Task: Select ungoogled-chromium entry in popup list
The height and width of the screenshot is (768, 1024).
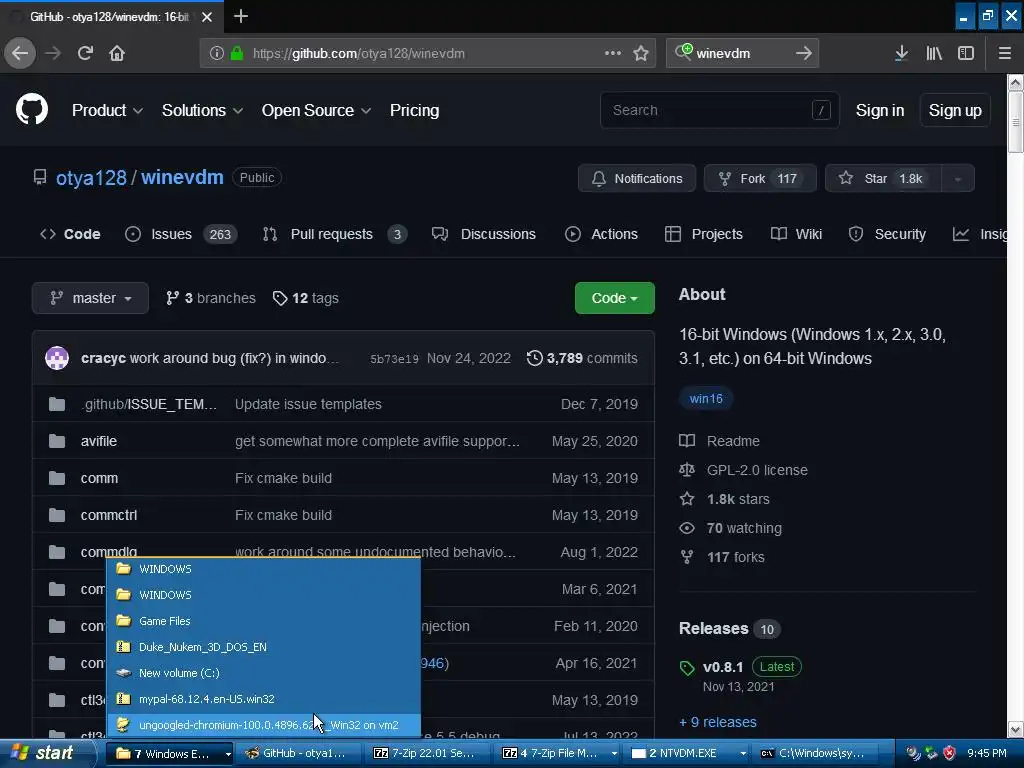Action: pyautogui.click(x=264, y=725)
